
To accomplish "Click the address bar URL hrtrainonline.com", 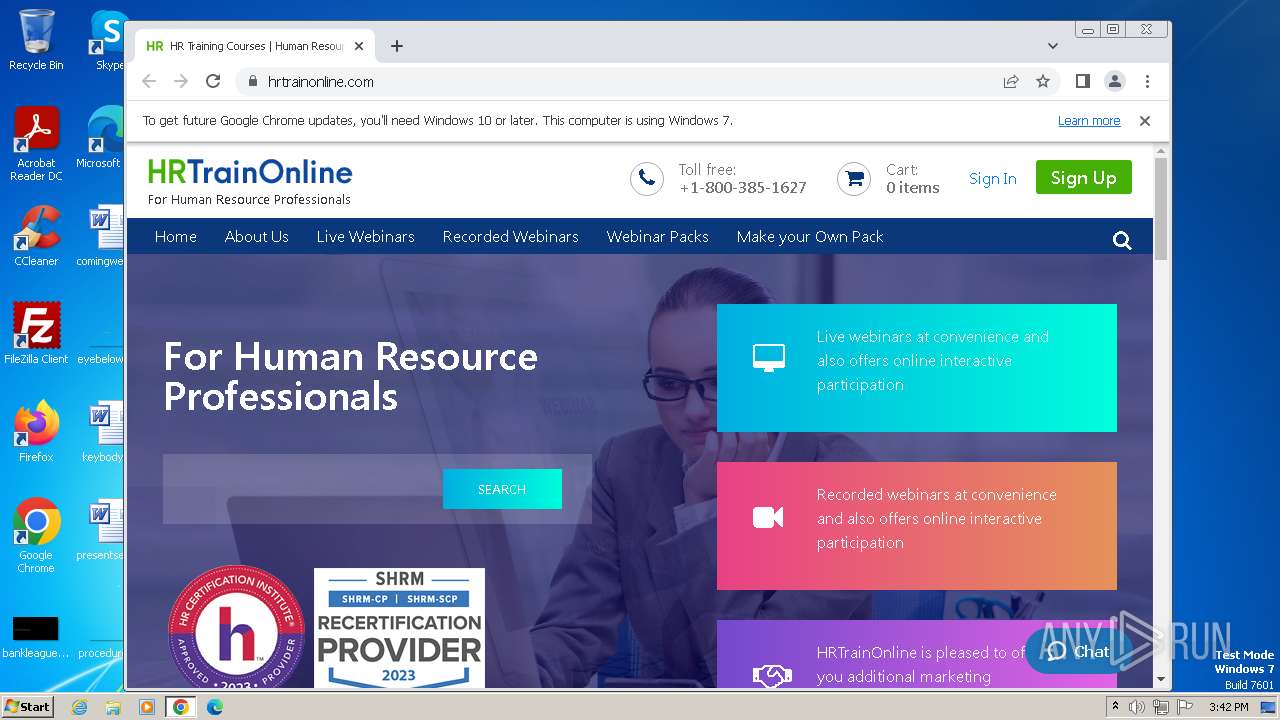I will 321,82.
